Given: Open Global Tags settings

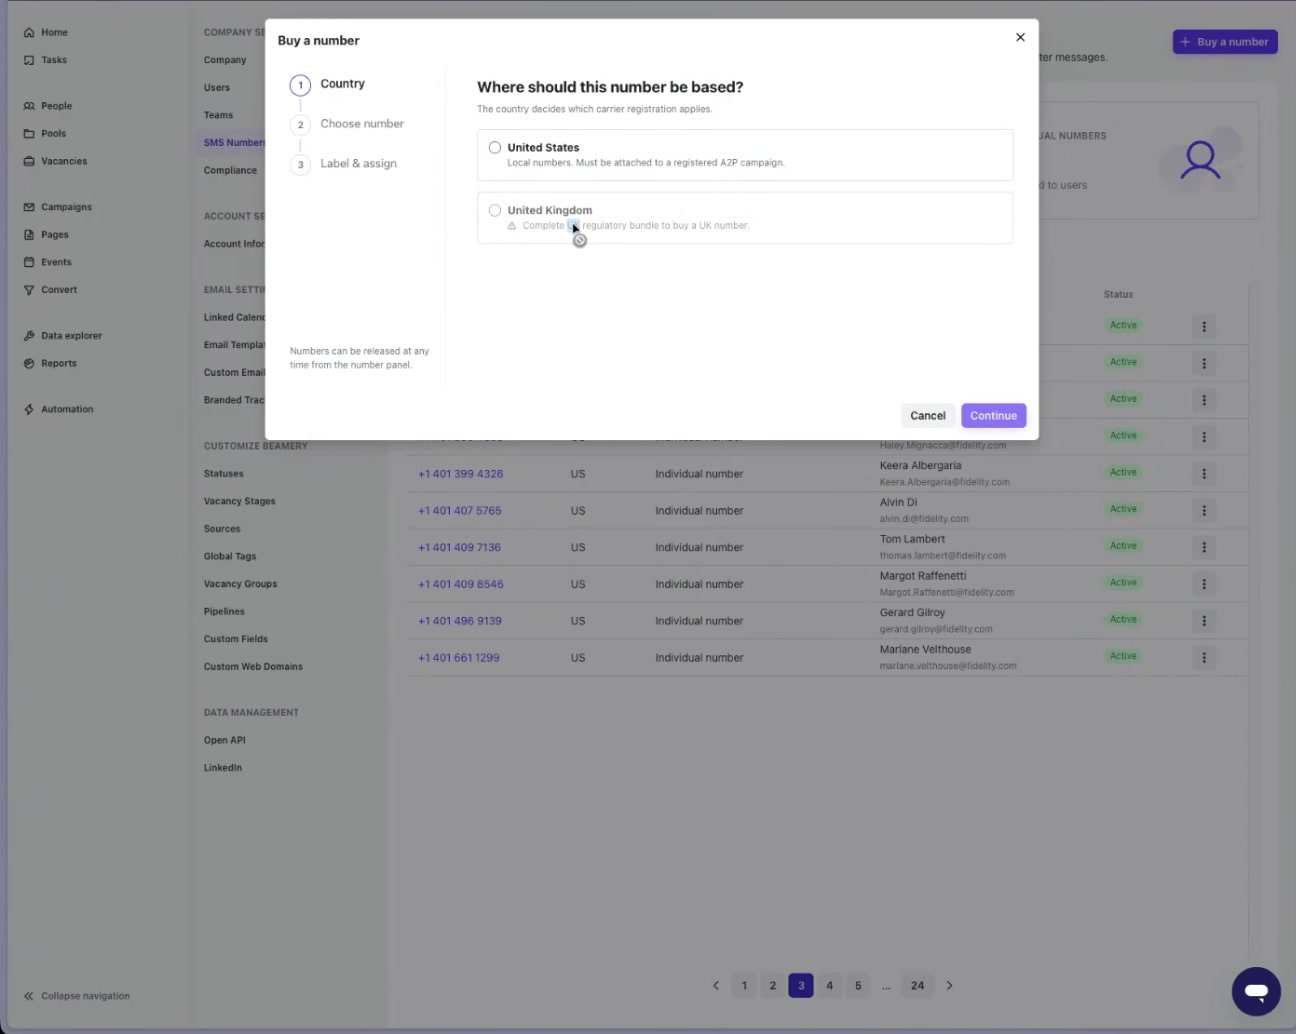Looking at the screenshot, I should [230, 557].
